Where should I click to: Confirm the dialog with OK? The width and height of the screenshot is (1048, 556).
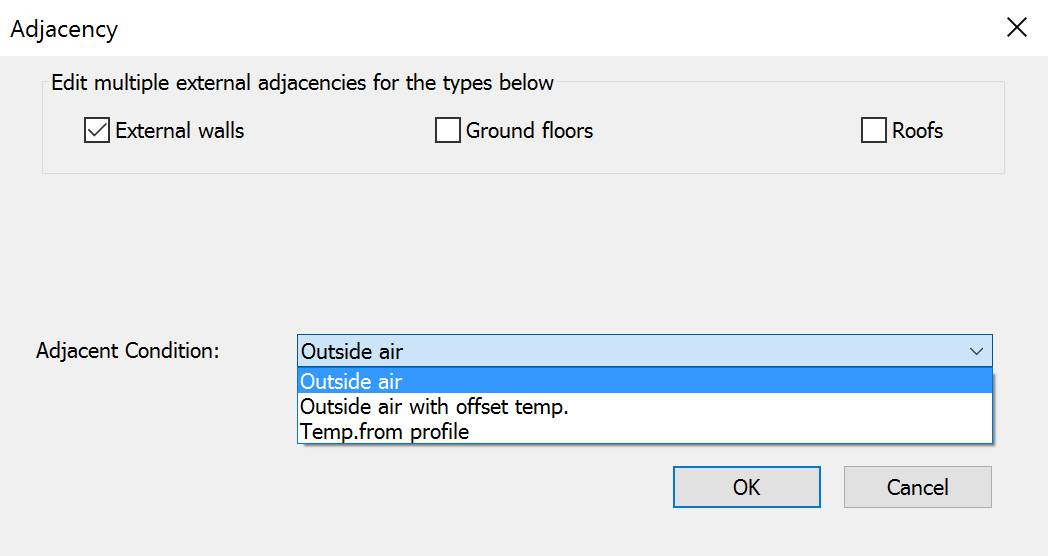746,487
